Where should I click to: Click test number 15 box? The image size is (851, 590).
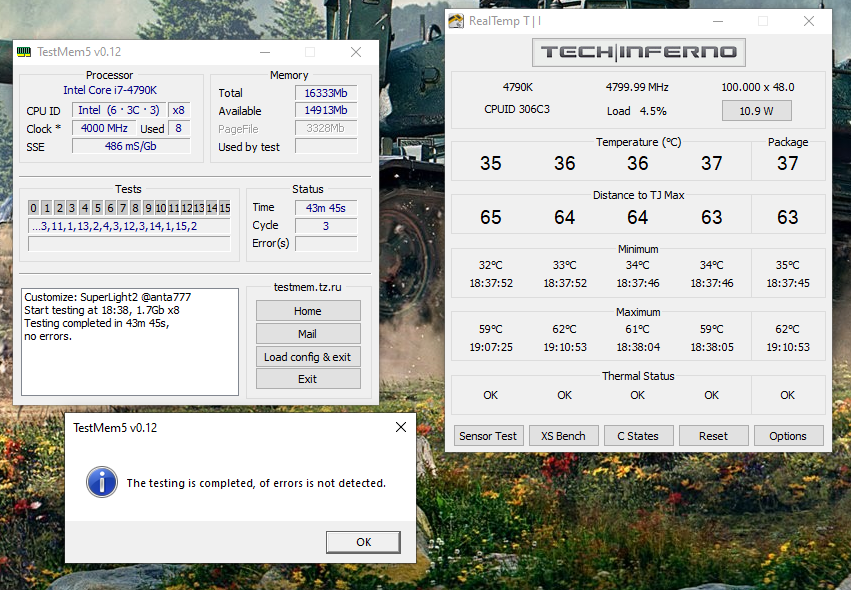[x=225, y=208]
